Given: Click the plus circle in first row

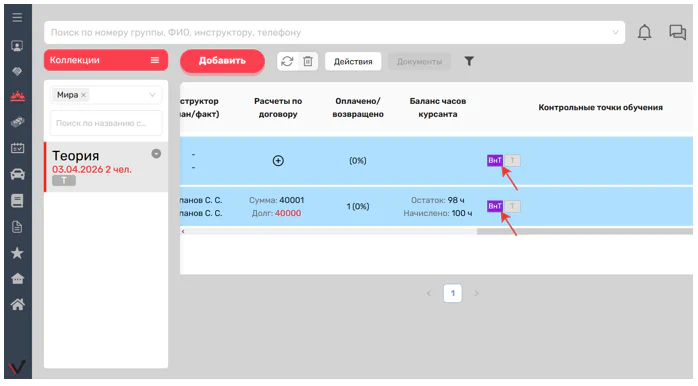Looking at the screenshot, I should 278,161.
